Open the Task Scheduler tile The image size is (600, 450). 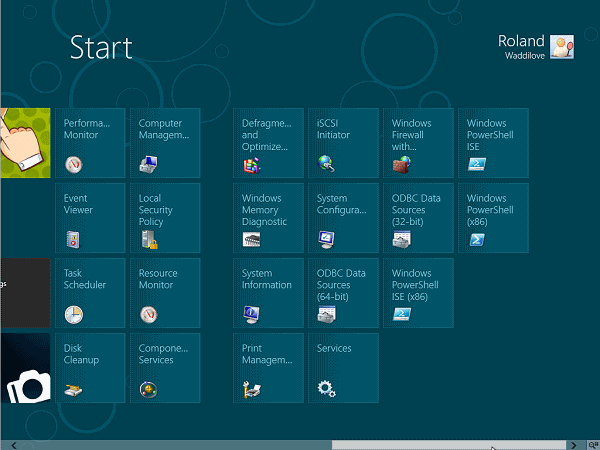pyautogui.click(x=90, y=293)
